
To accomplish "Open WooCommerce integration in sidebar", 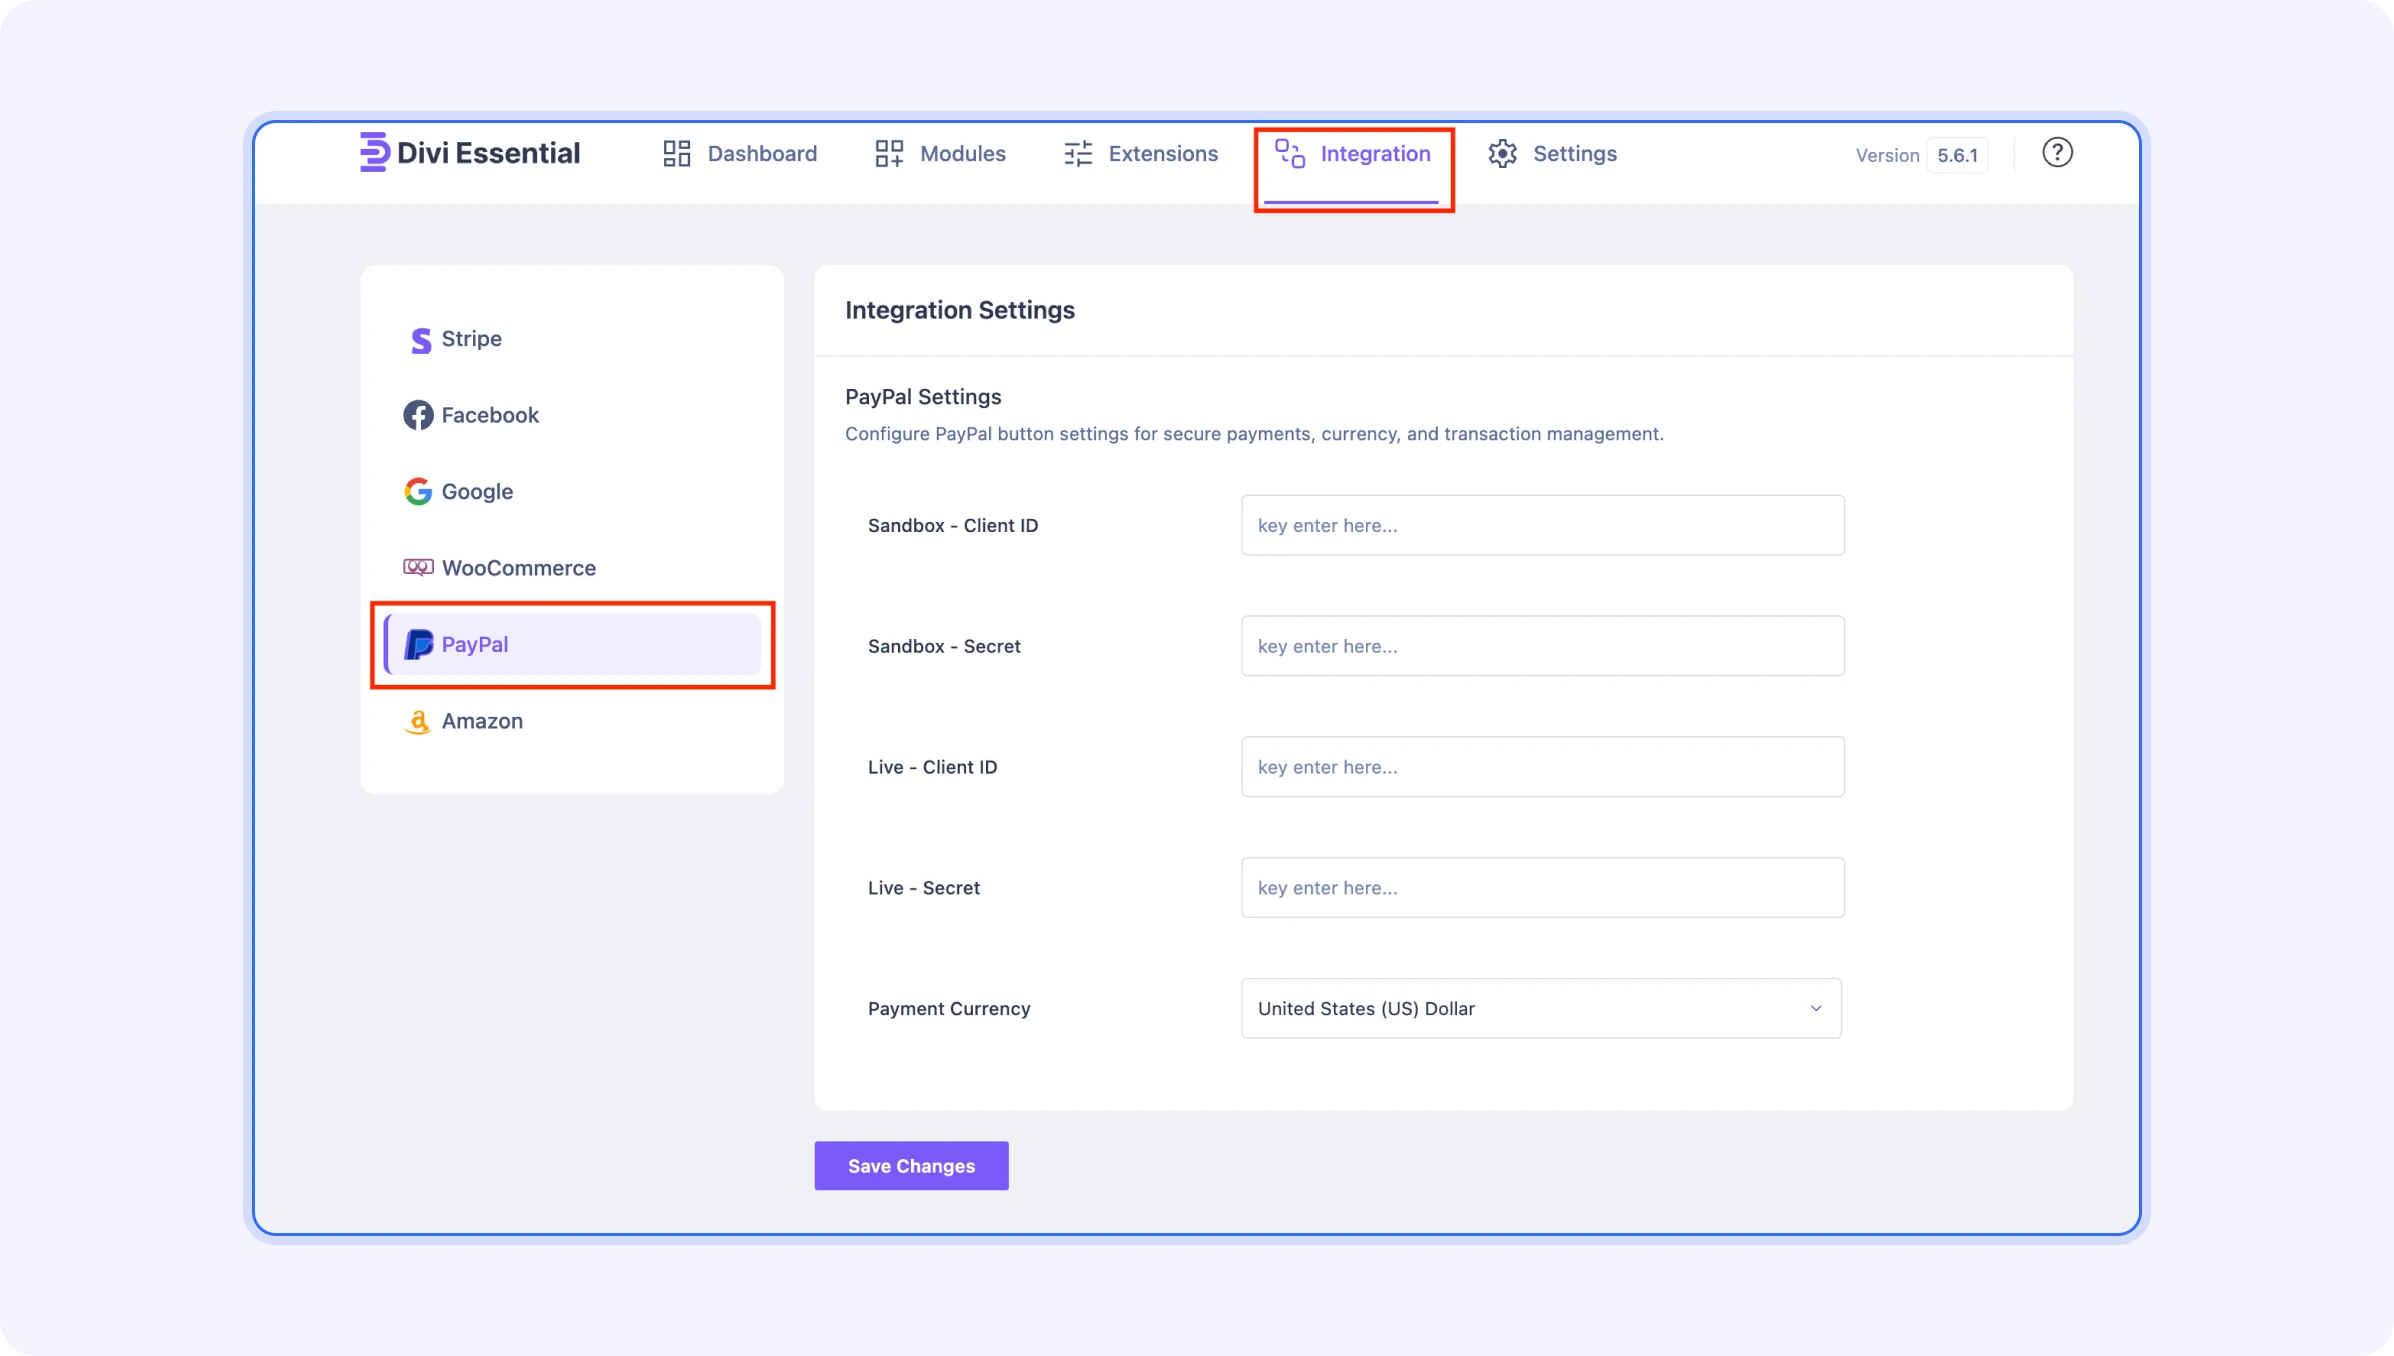I will [x=572, y=567].
